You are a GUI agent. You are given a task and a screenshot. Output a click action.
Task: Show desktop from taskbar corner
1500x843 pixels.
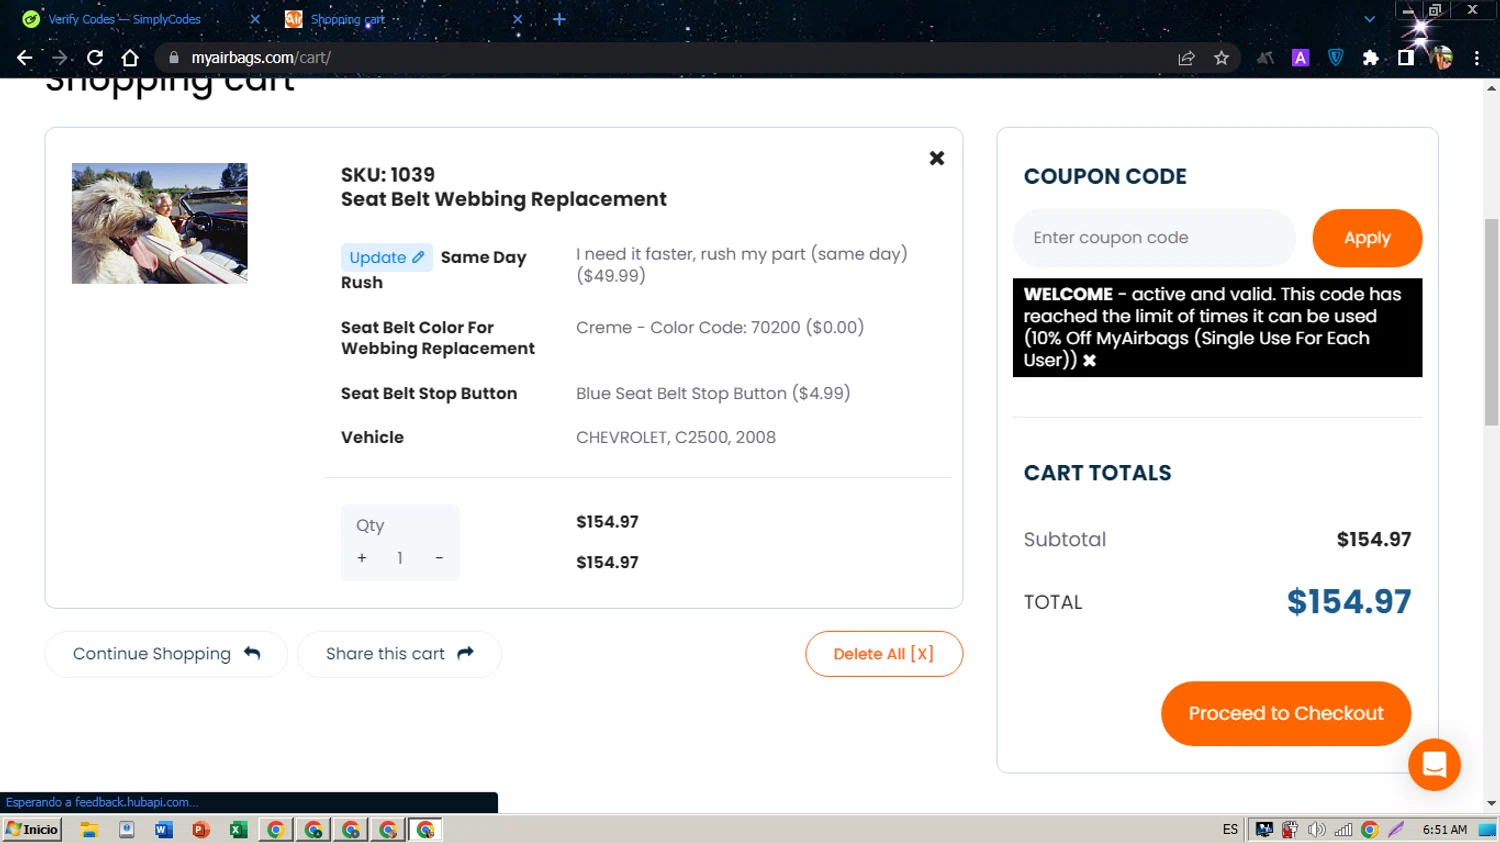coord(1488,829)
